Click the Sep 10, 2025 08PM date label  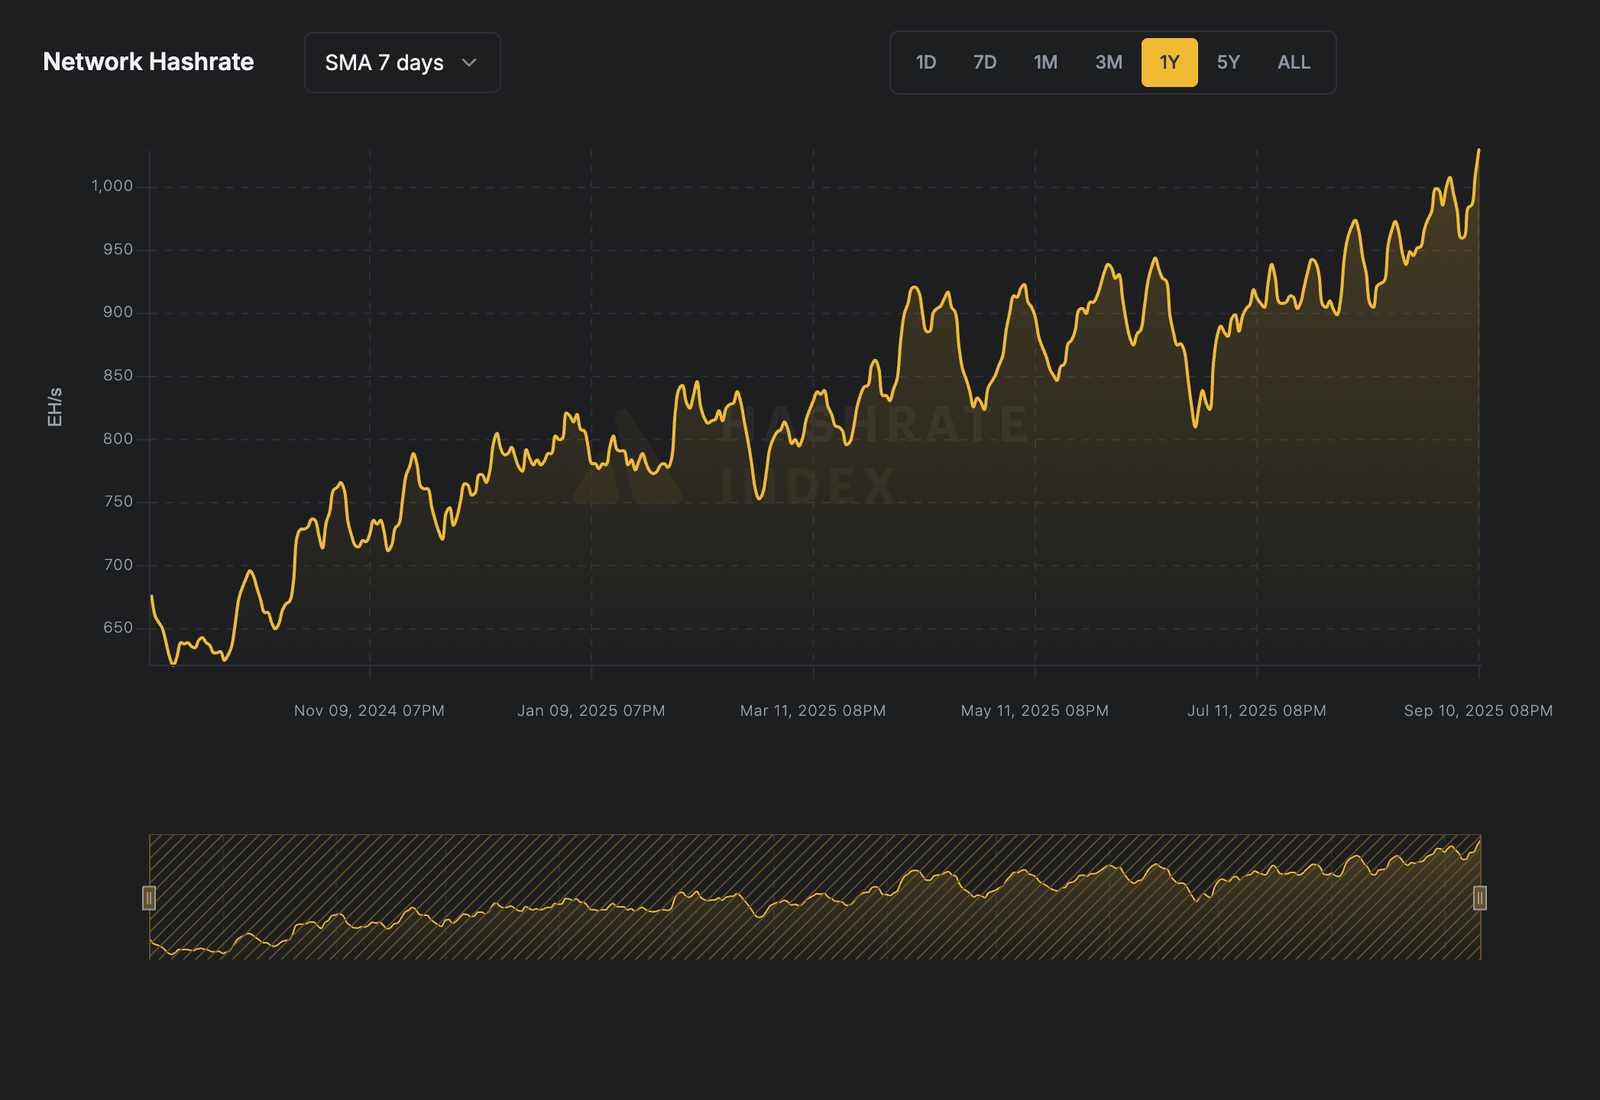(x=1478, y=711)
